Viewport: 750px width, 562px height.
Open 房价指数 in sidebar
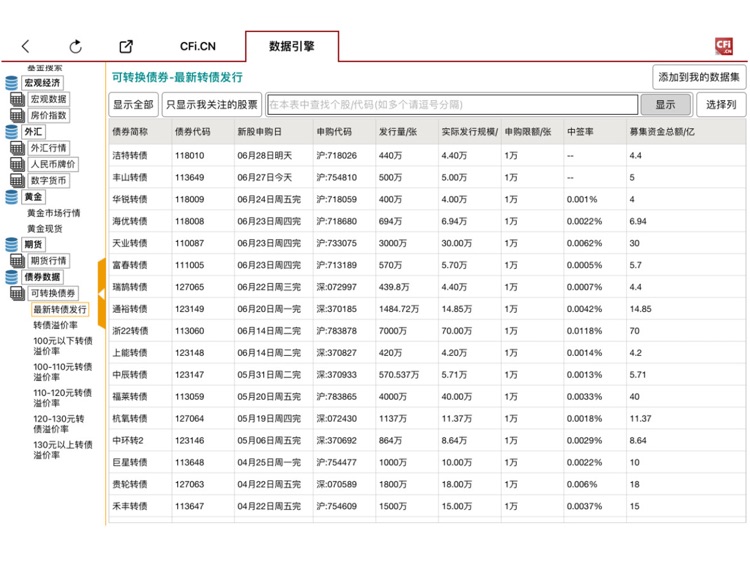coord(49,115)
